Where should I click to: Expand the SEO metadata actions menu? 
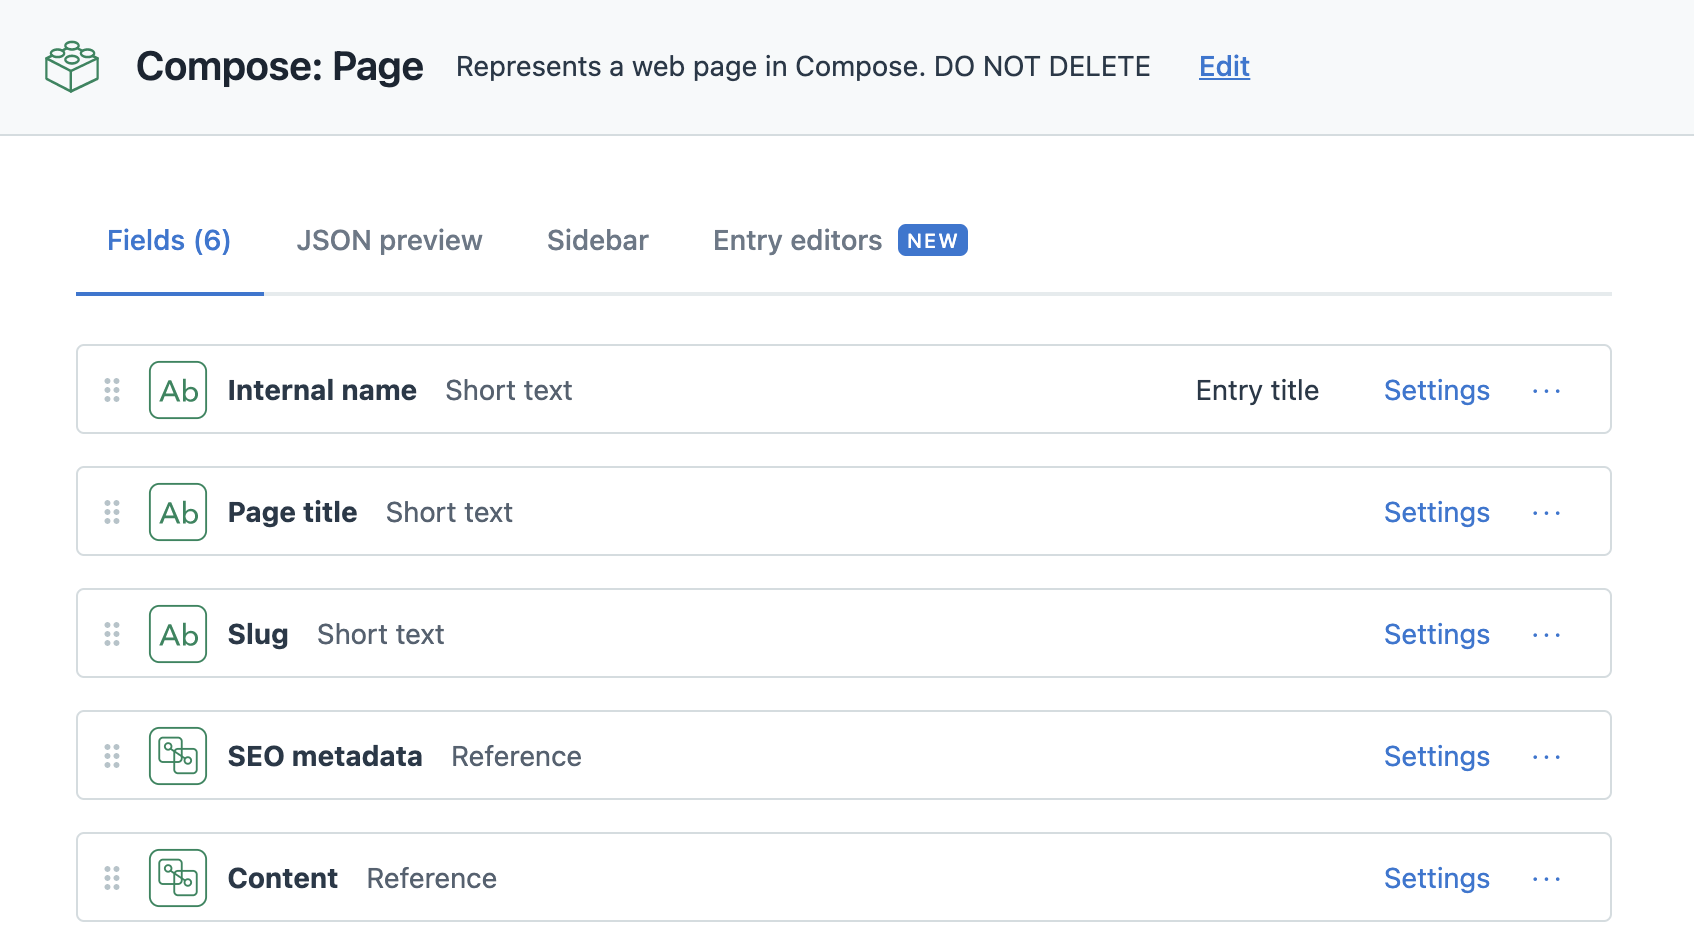click(1546, 757)
